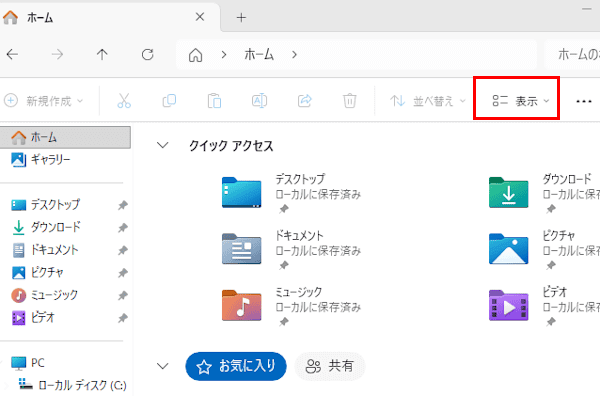This screenshot has width=600, height=396.
Task: Click the Cut scissors icon
Action: coord(124,101)
